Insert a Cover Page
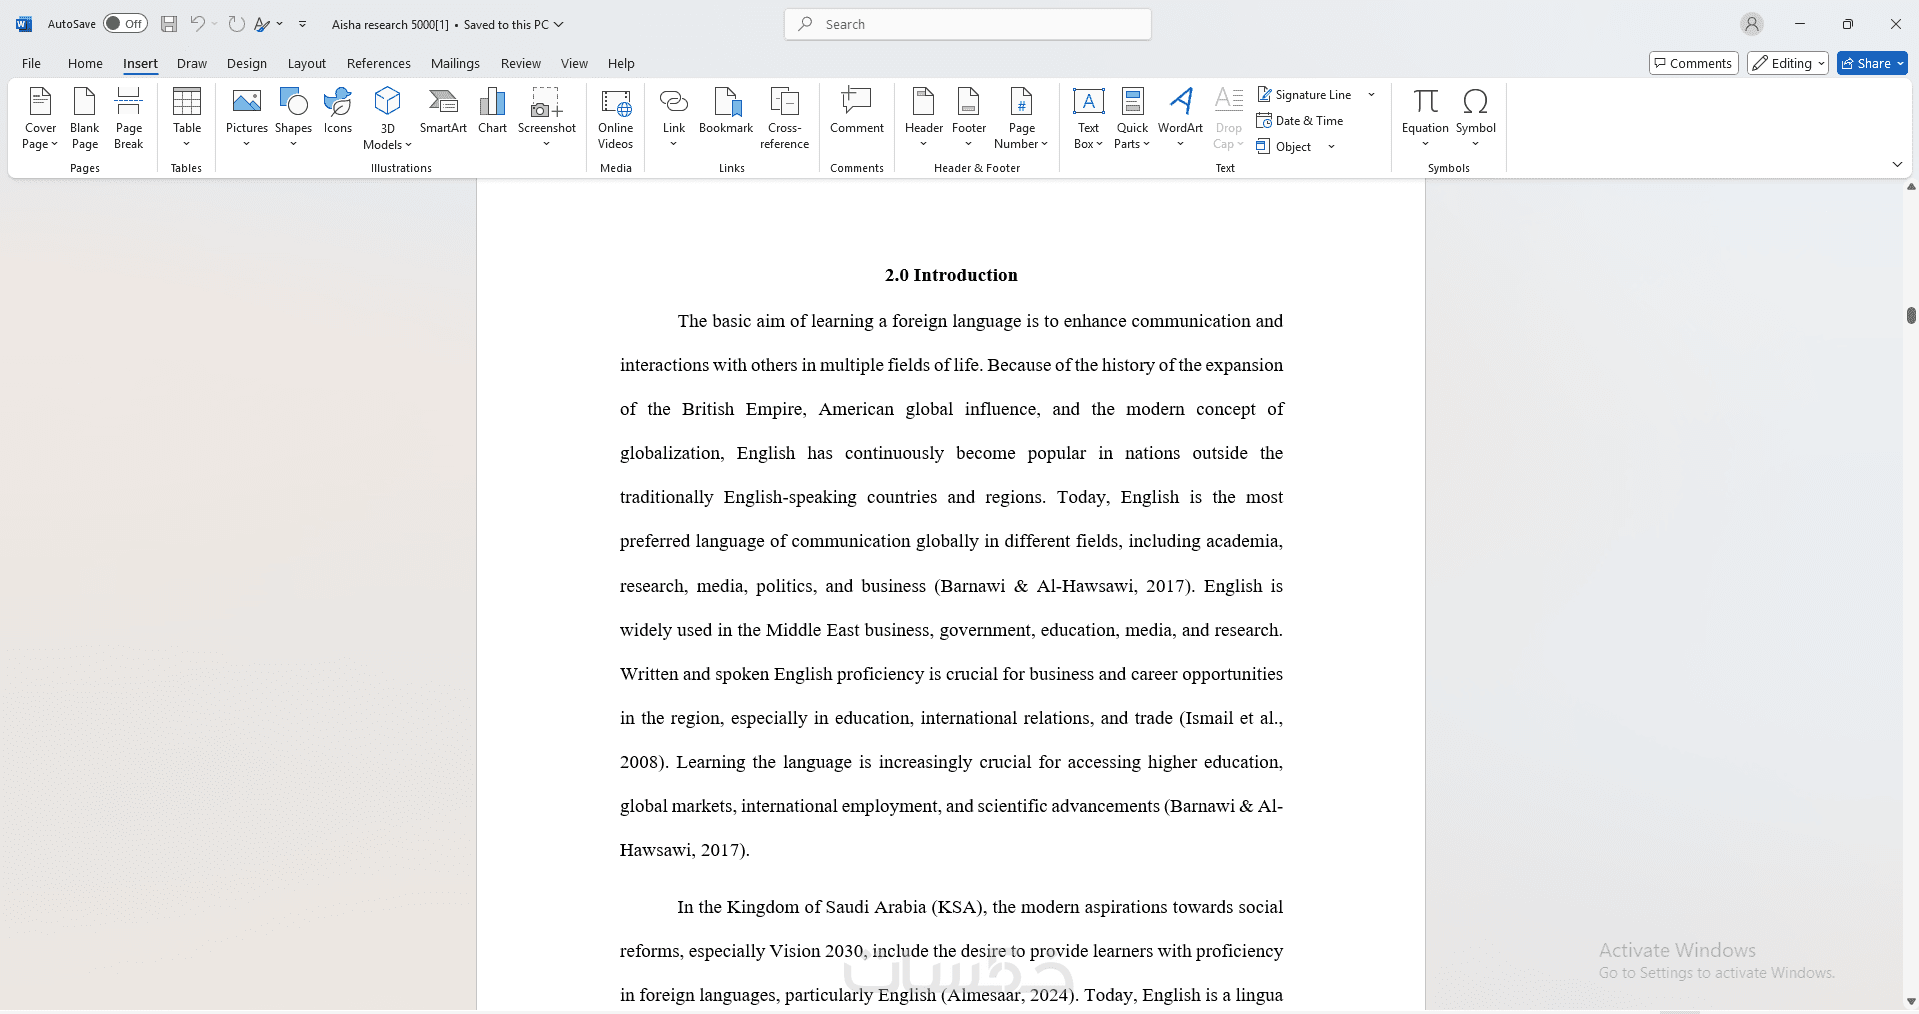Image resolution: width=1919 pixels, height=1014 pixels. pos(40,118)
